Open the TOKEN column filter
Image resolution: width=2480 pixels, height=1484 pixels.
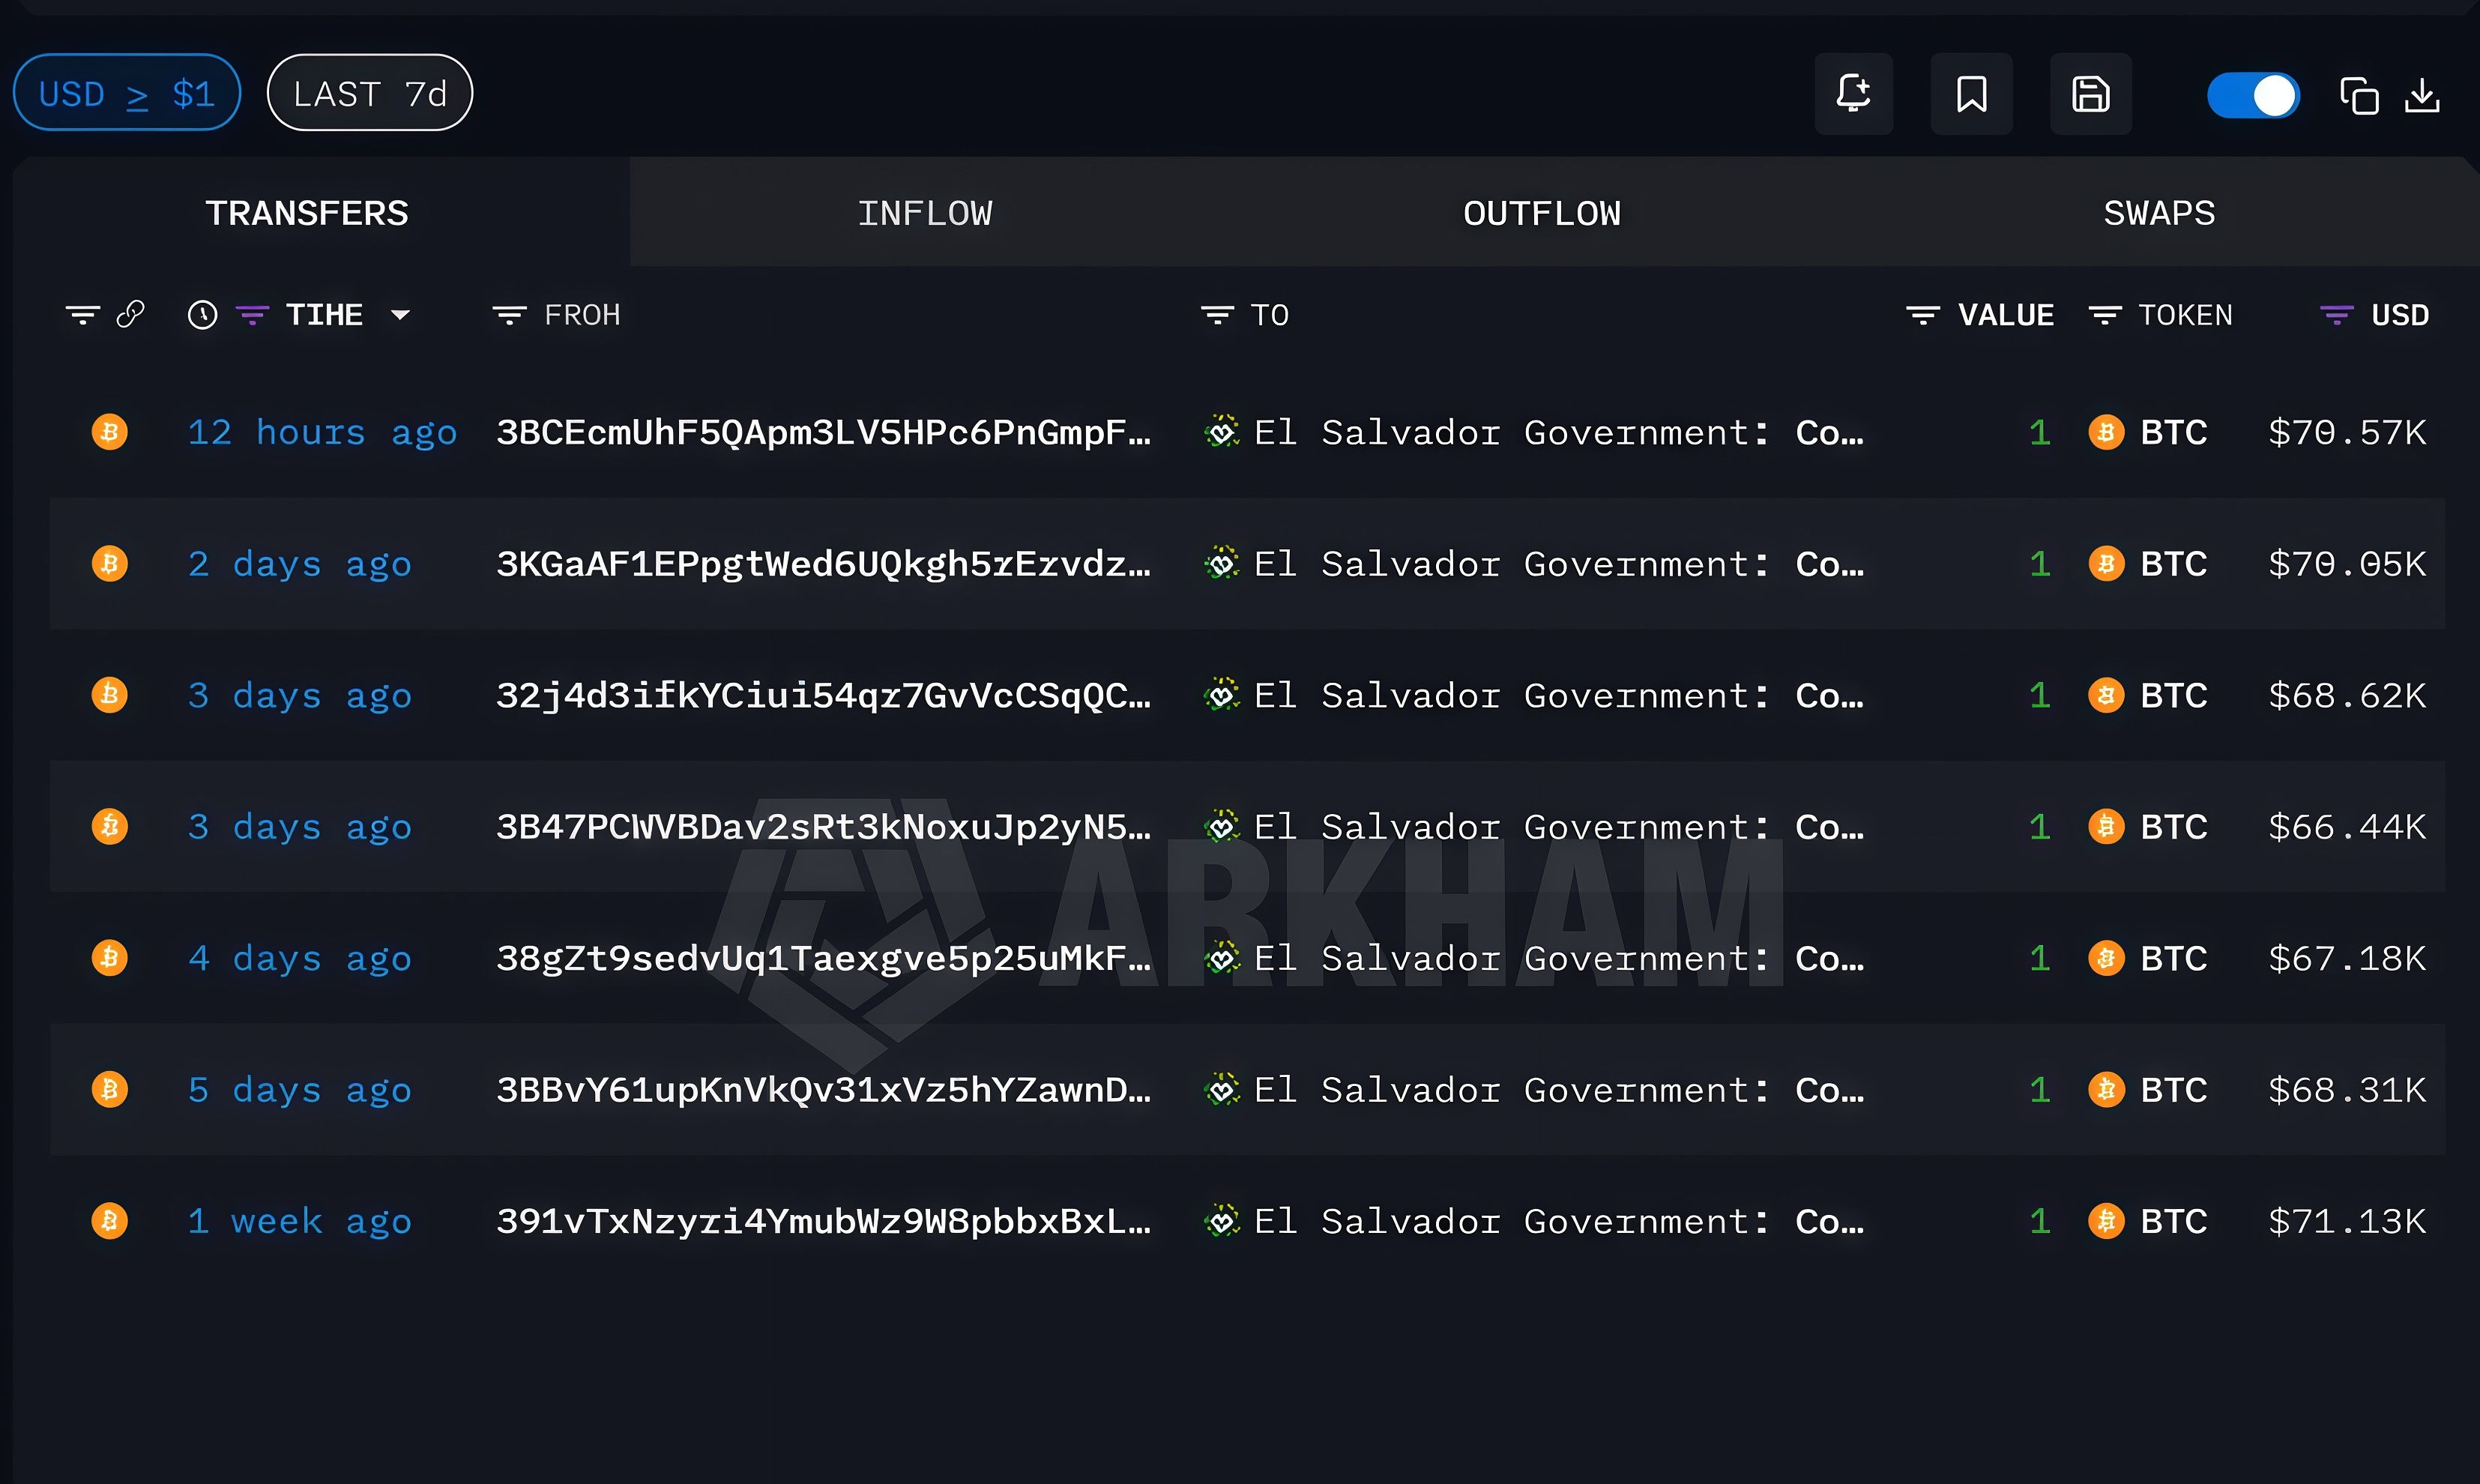[2104, 315]
